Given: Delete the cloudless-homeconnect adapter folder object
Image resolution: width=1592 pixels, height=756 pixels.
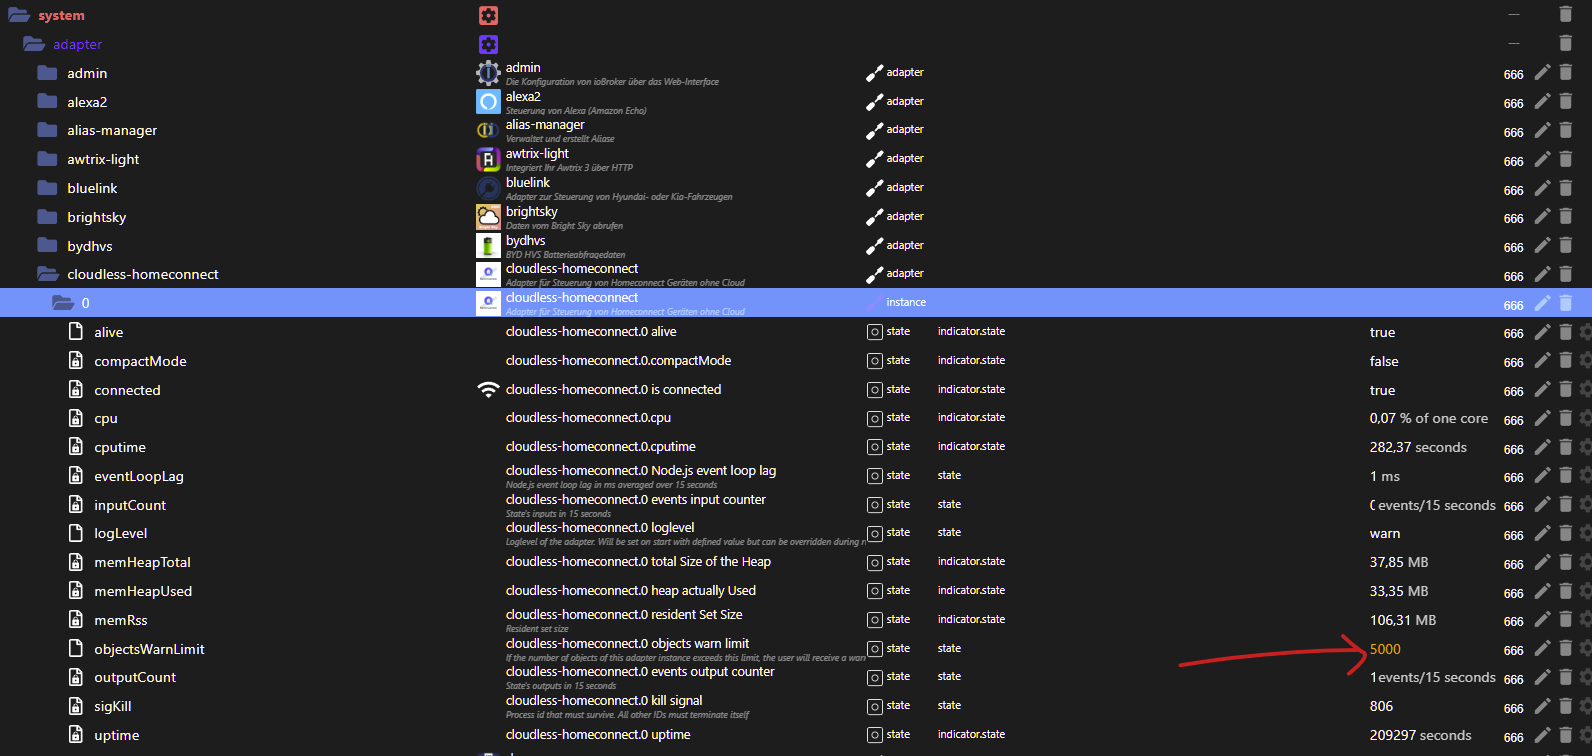Looking at the screenshot, I should (x=1566, y=275).
